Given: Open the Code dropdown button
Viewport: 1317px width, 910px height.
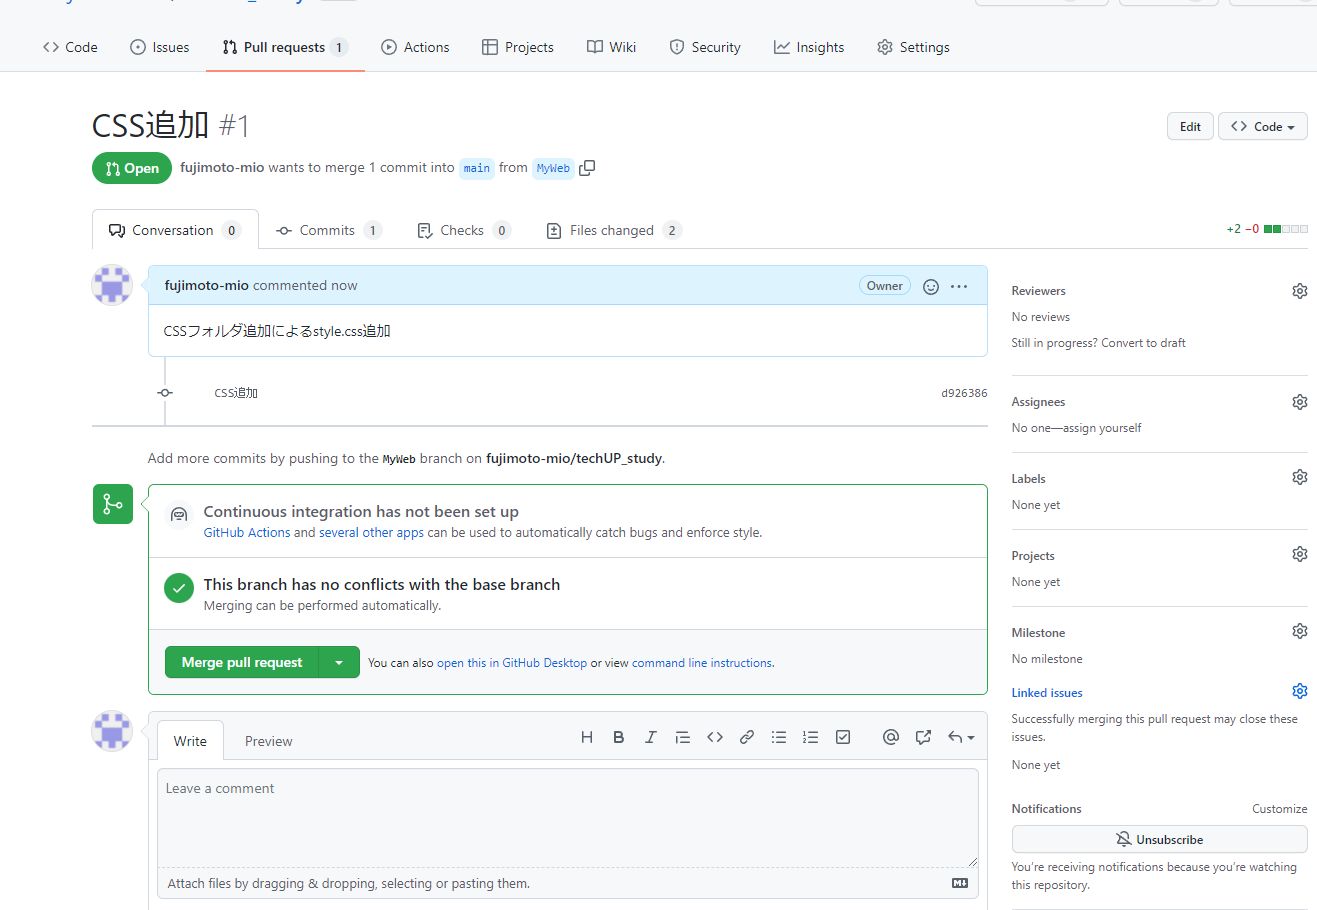Looking at the screenshot, I should [x=1262, y=127].
